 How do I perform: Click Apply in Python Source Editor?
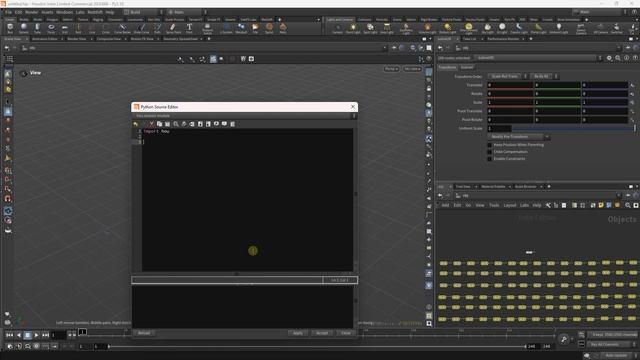[x=298, y=333]
